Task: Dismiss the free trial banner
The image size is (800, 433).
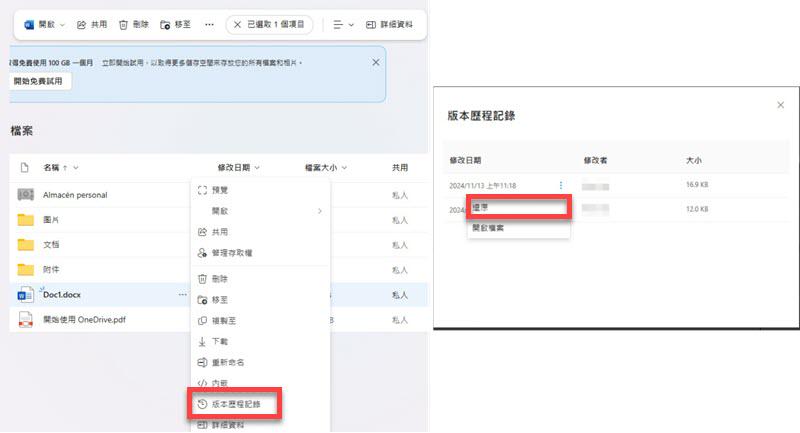Action: pyautogui.click(x=376, y=62)
